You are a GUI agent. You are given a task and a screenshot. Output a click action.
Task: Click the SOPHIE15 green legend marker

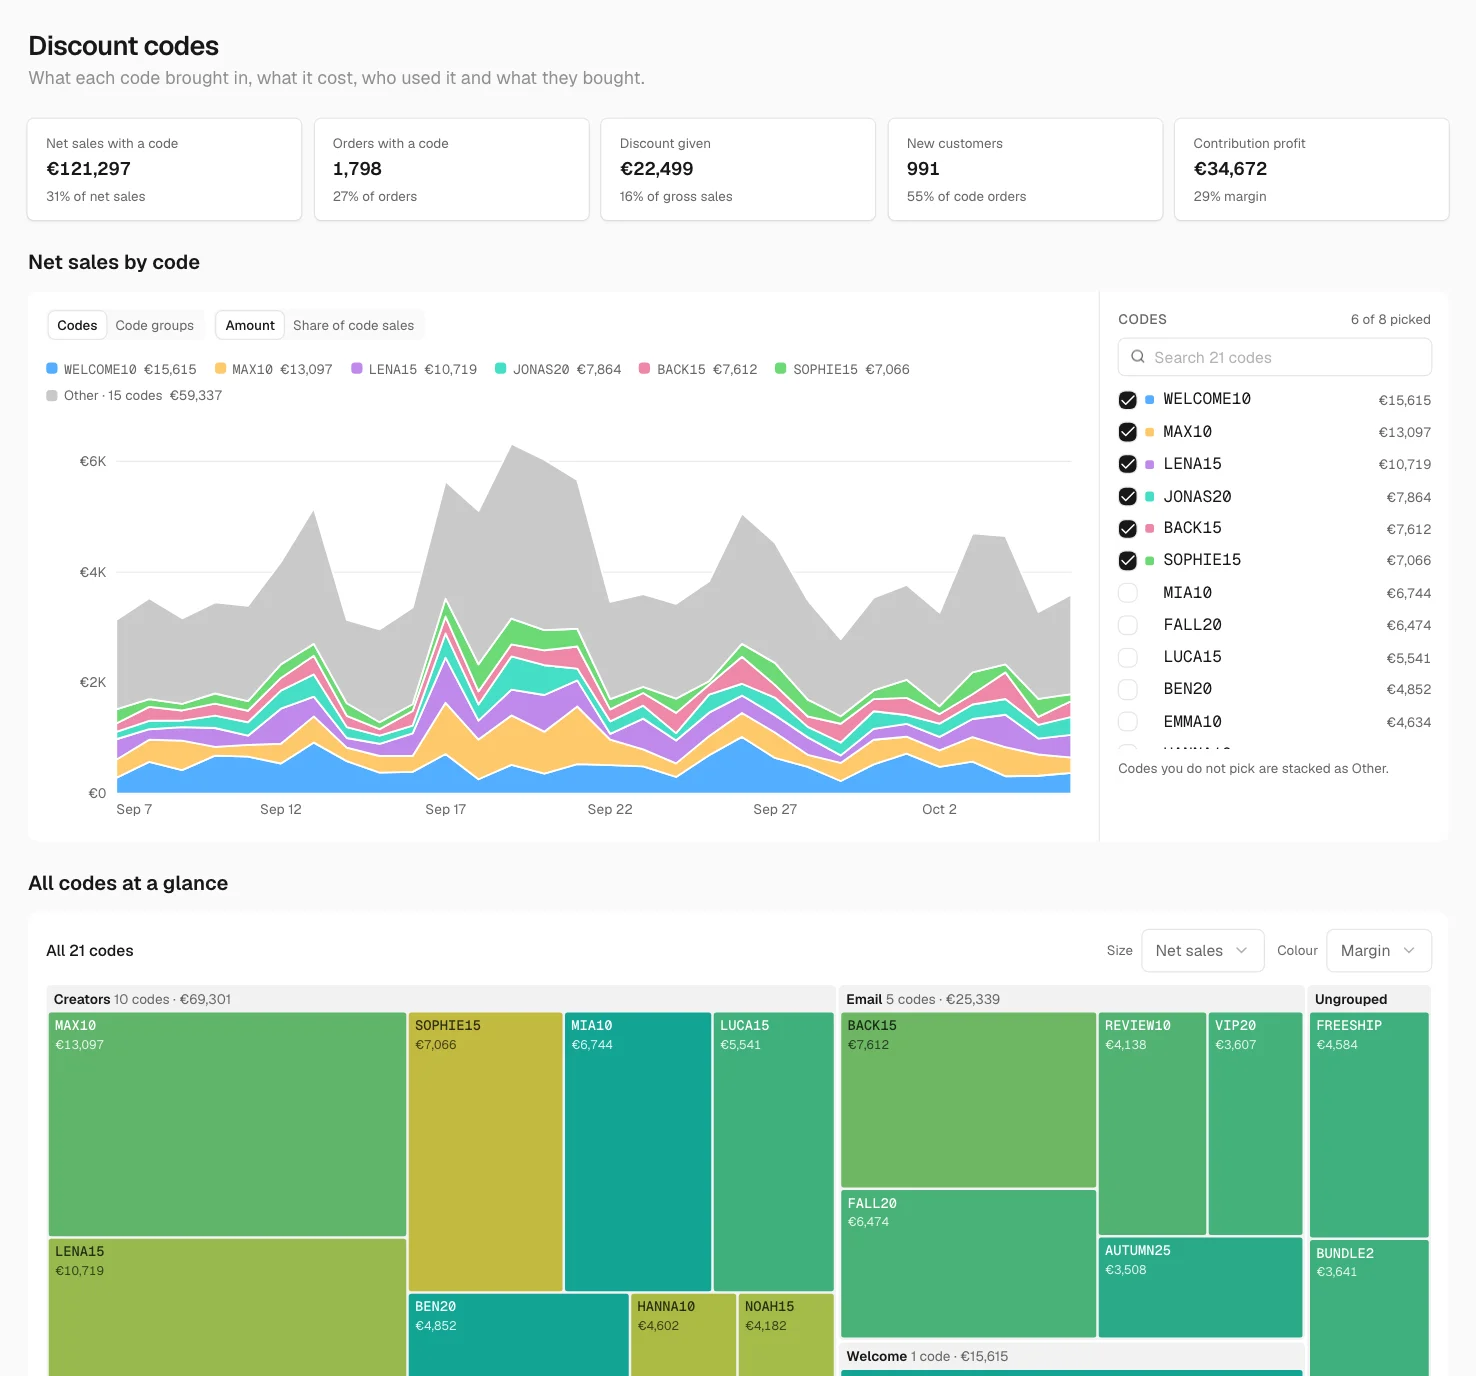781,368
